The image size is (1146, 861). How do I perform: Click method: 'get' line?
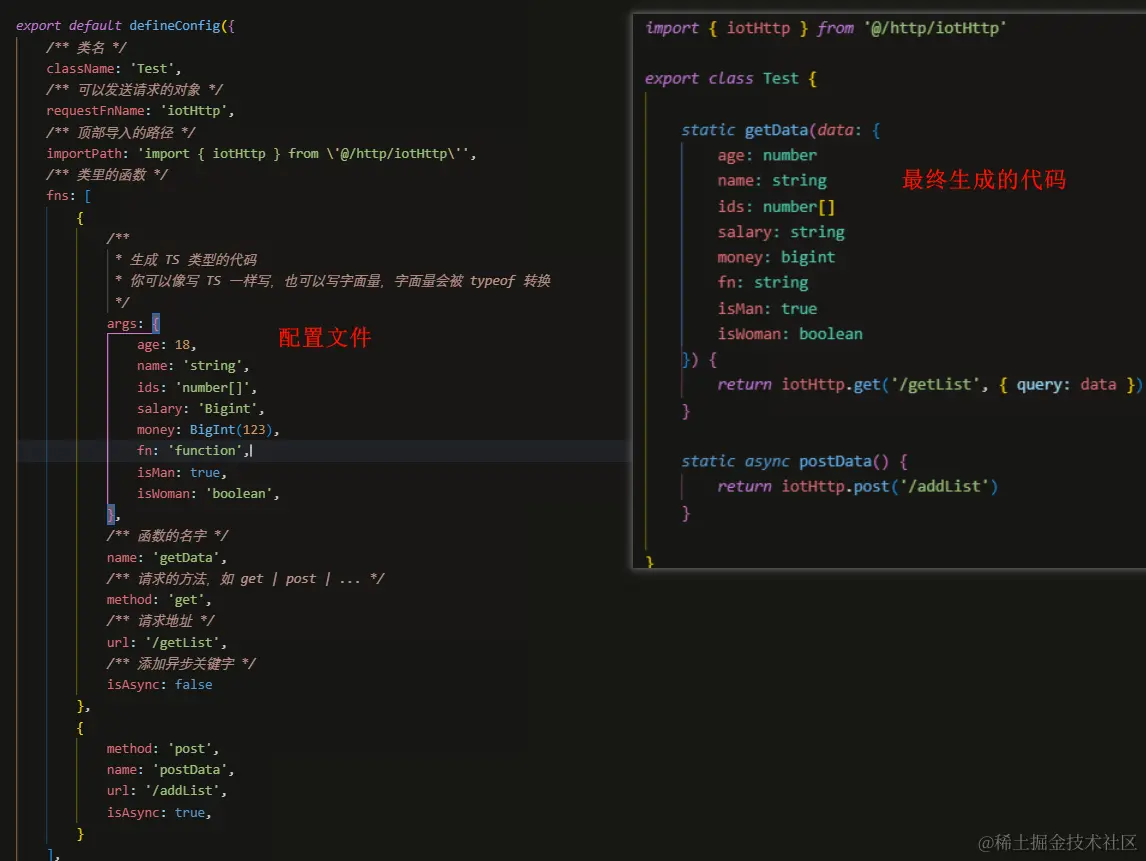159,600
